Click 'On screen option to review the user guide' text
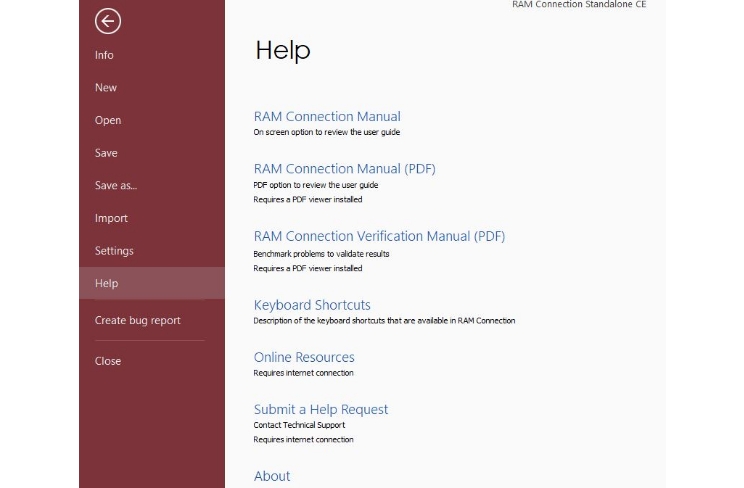 pos(326,132)
